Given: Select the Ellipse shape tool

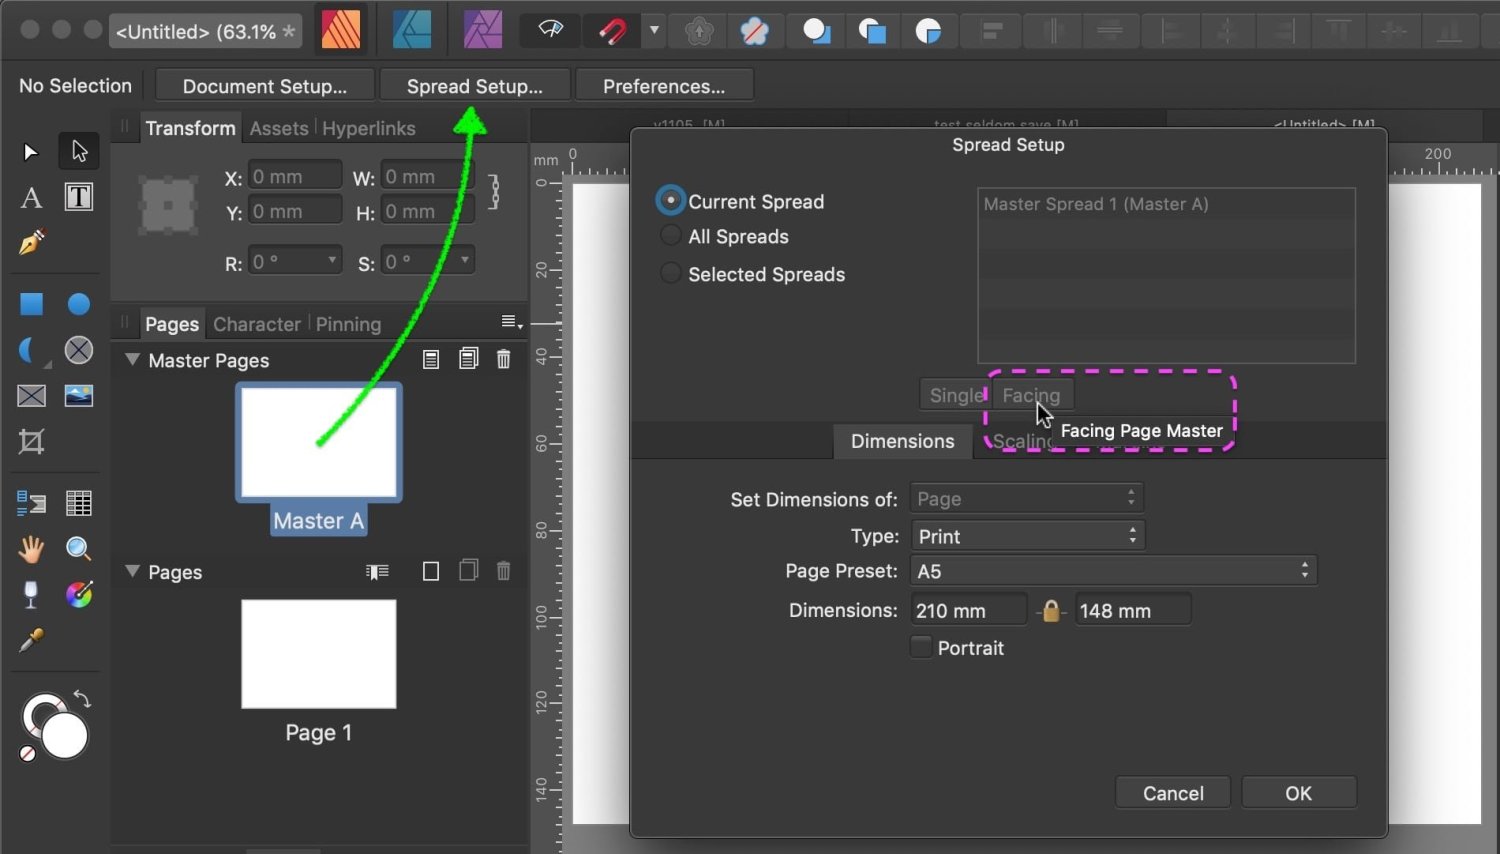Looking at the screenshot, I should tap(79, 304).
